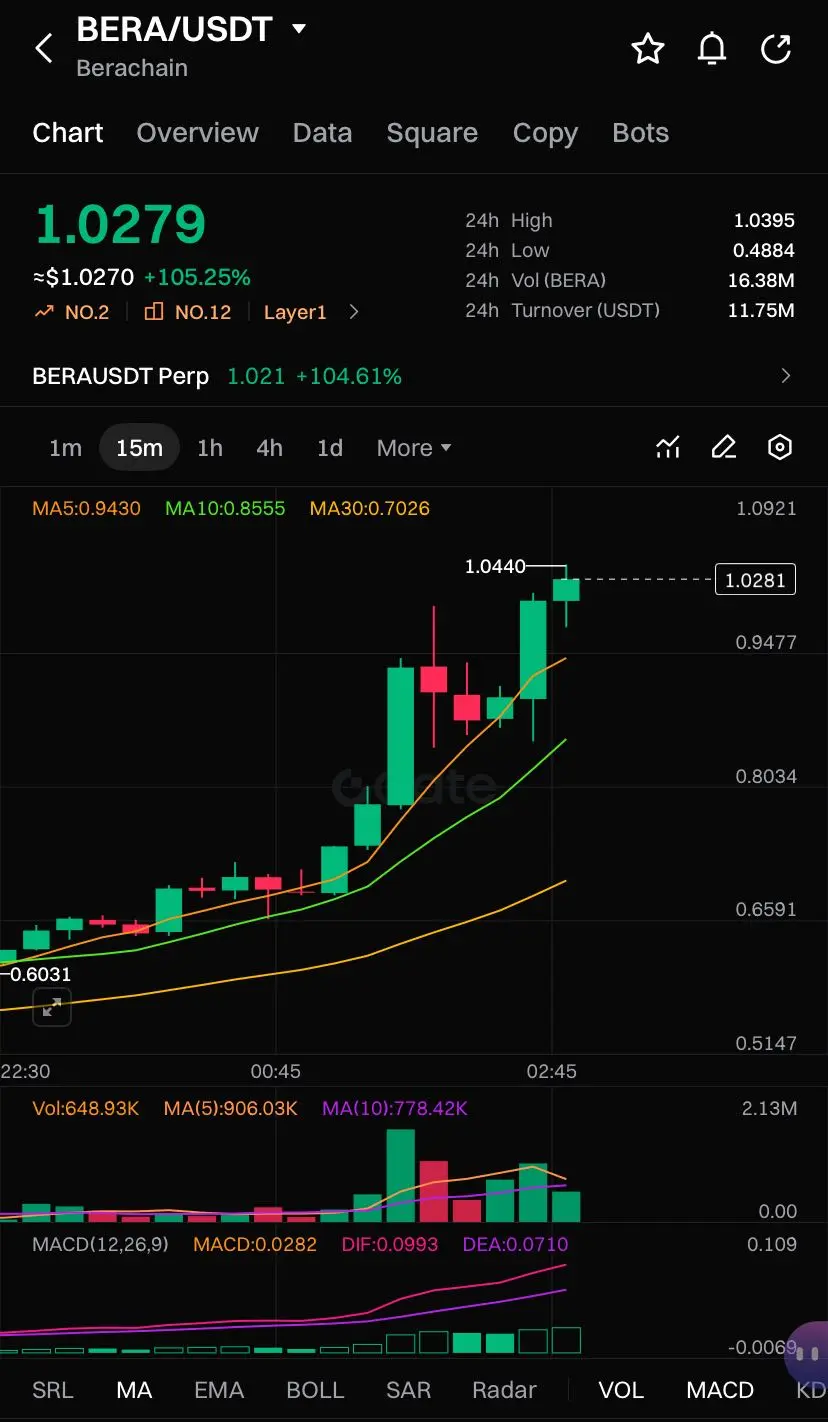This screenshot has width=828, height=1422.
Task: Select the 1h timeframe
Action: pos(210,448)
